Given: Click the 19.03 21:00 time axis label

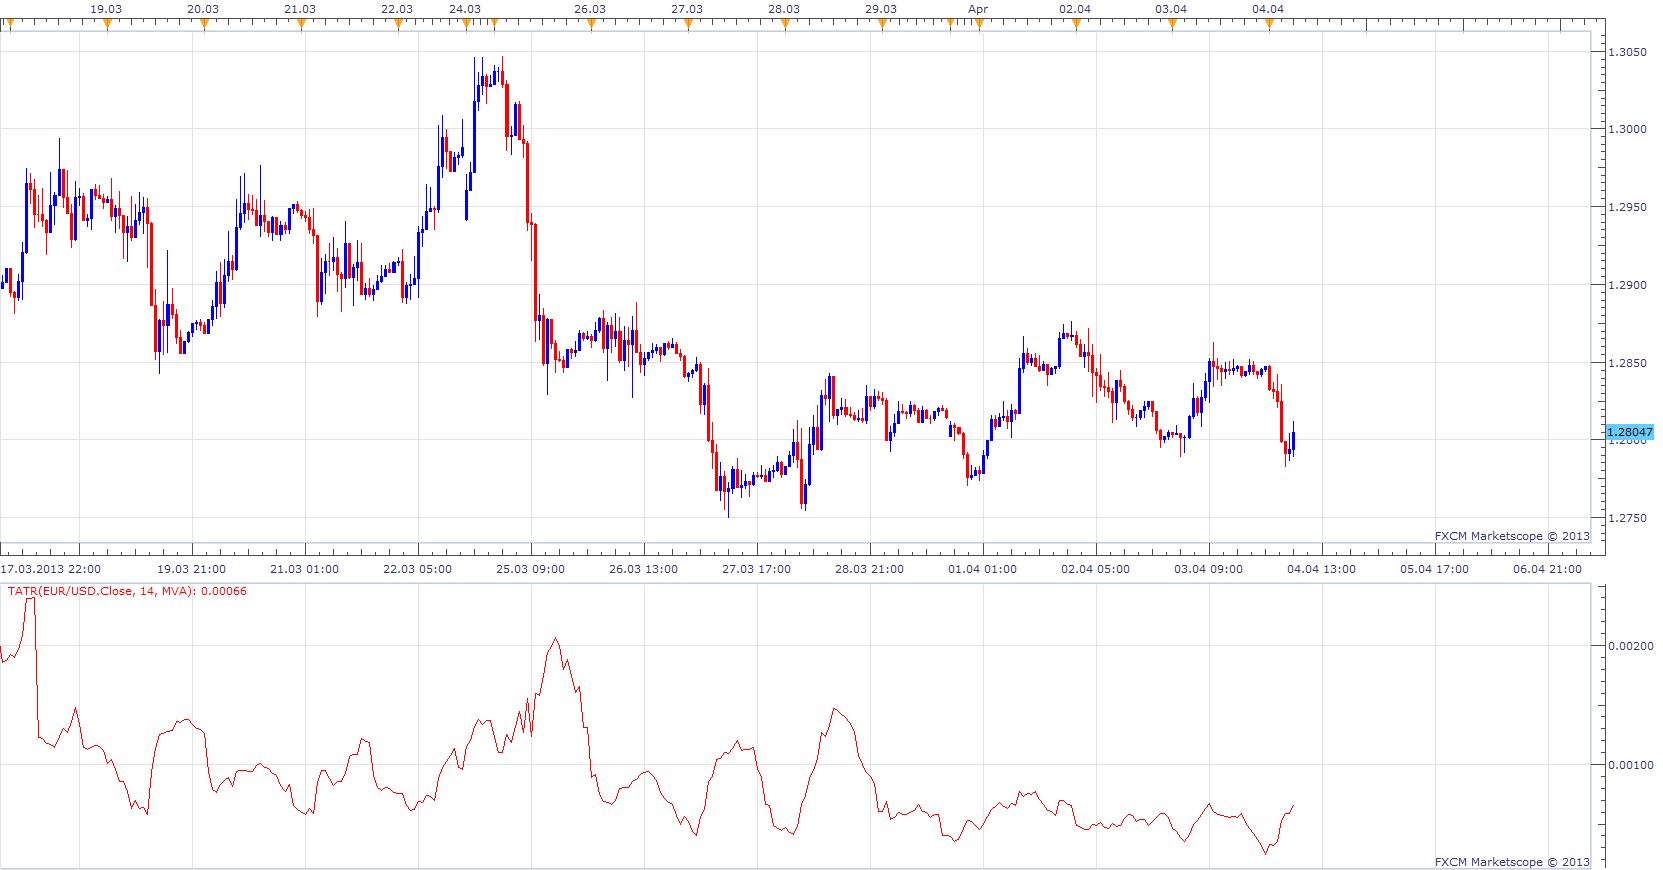Looking at the screenshot, I should (x=191, y=569).
